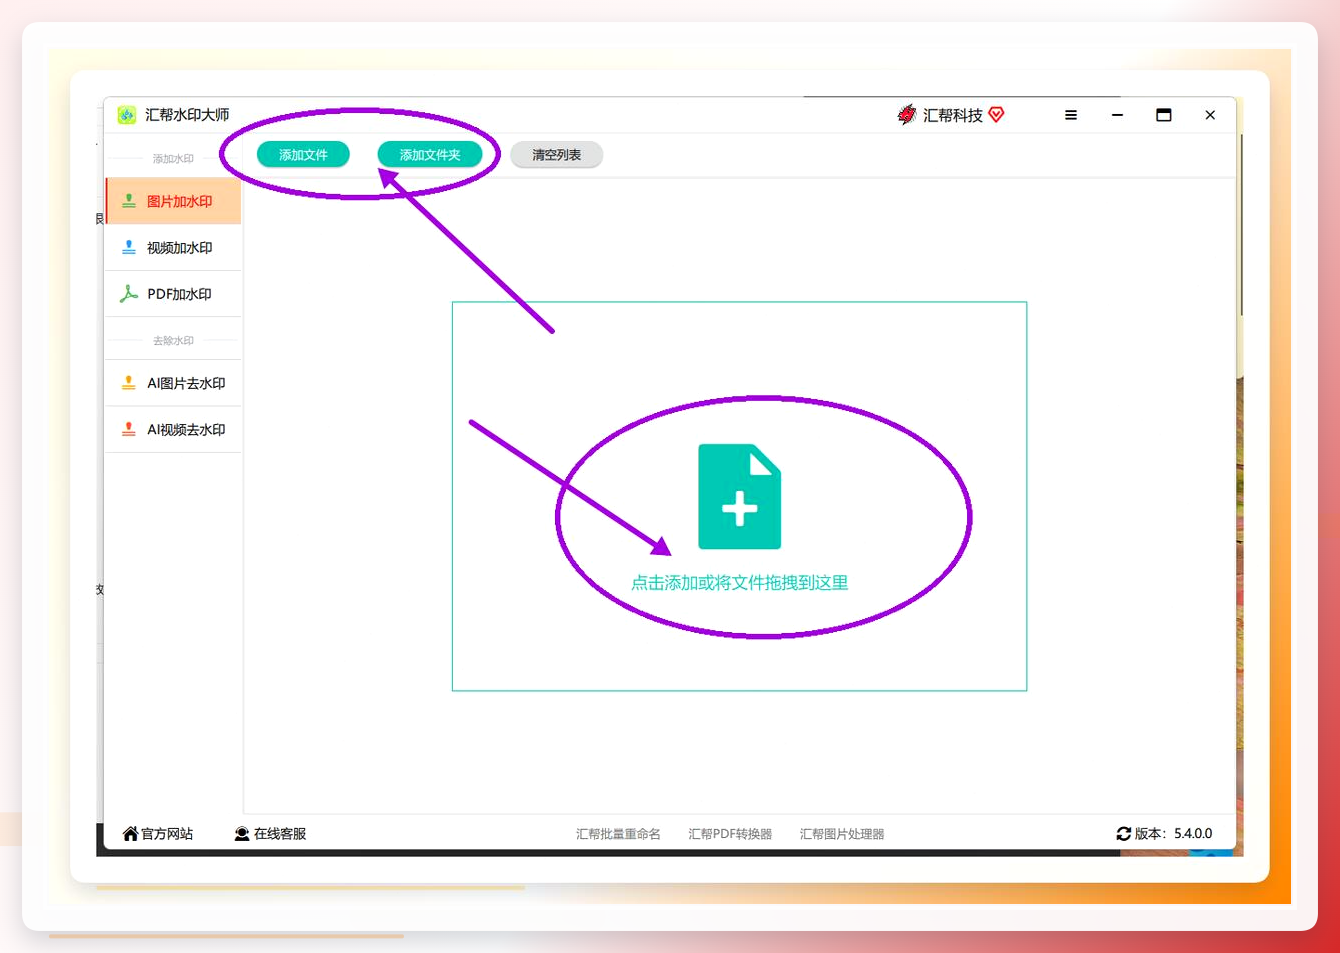Open the 汇帮图片处理器 link
The image size is (1340, 953).
click(x=842, y=834)
